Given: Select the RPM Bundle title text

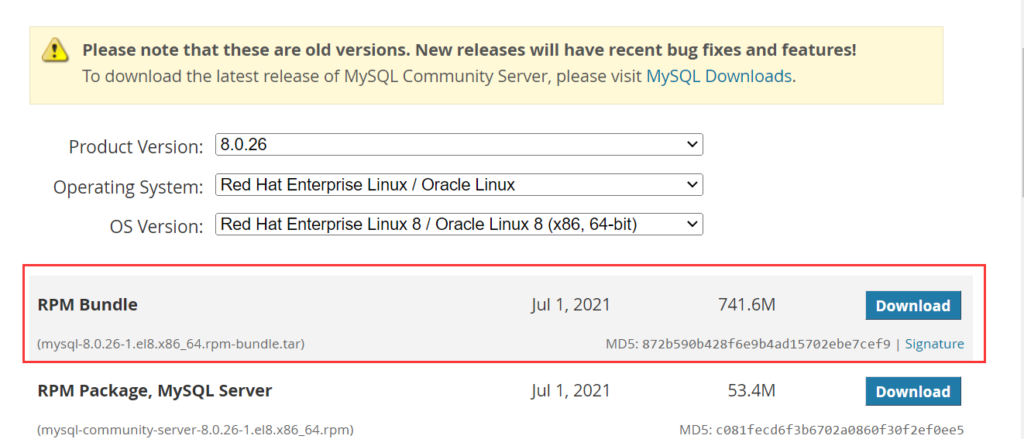Looking at the screenshot, I should [x=88, y=304].
